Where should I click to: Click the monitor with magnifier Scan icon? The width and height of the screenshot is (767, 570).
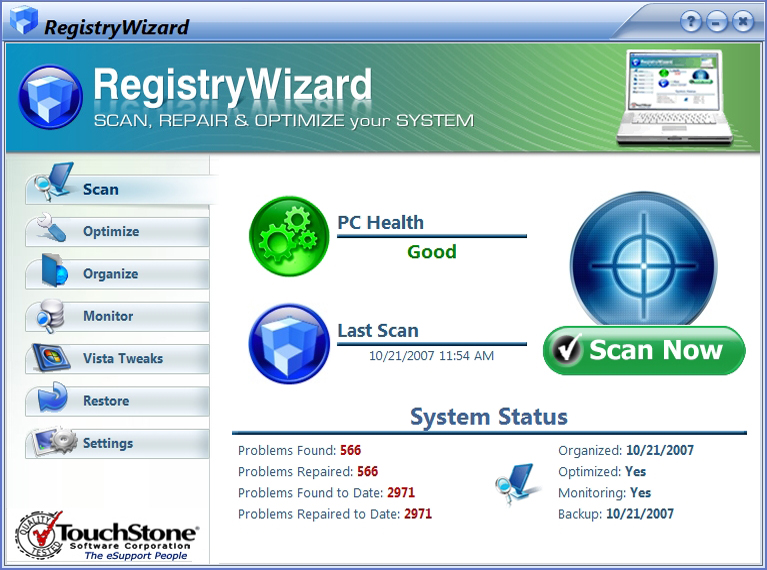pos(54,182)
